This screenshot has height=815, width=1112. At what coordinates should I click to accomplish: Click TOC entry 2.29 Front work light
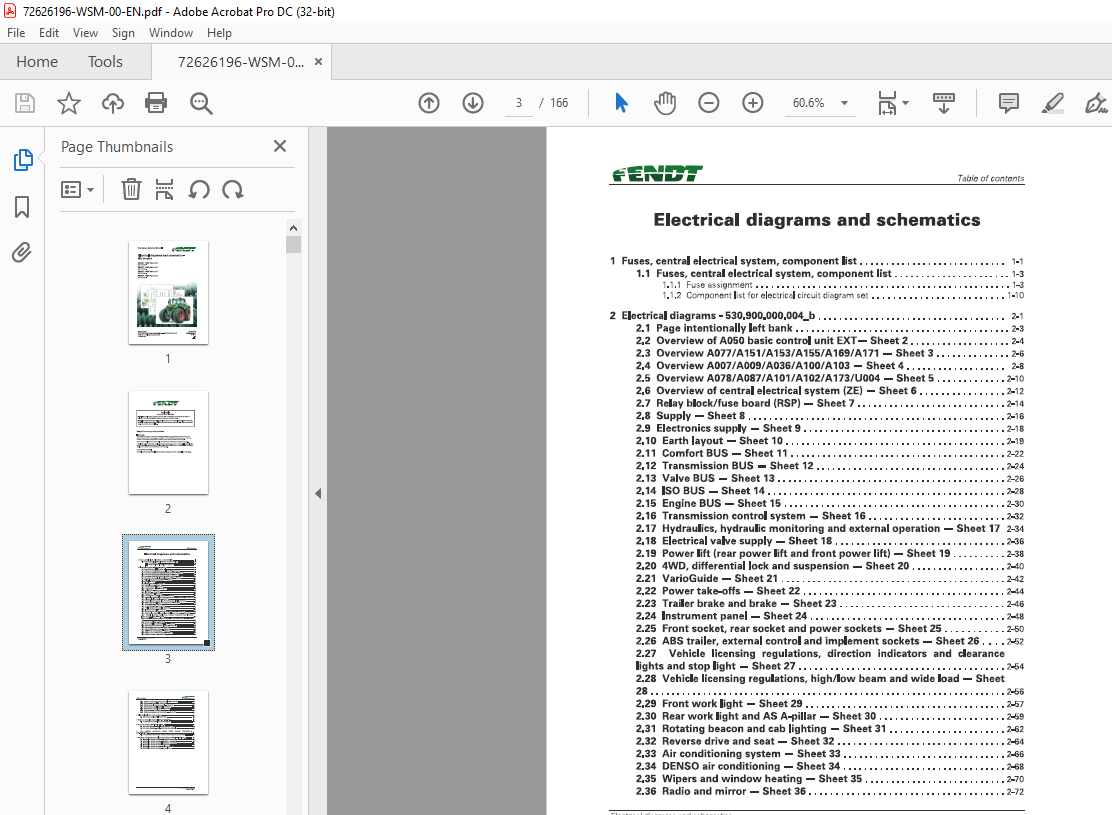point(830,704)
